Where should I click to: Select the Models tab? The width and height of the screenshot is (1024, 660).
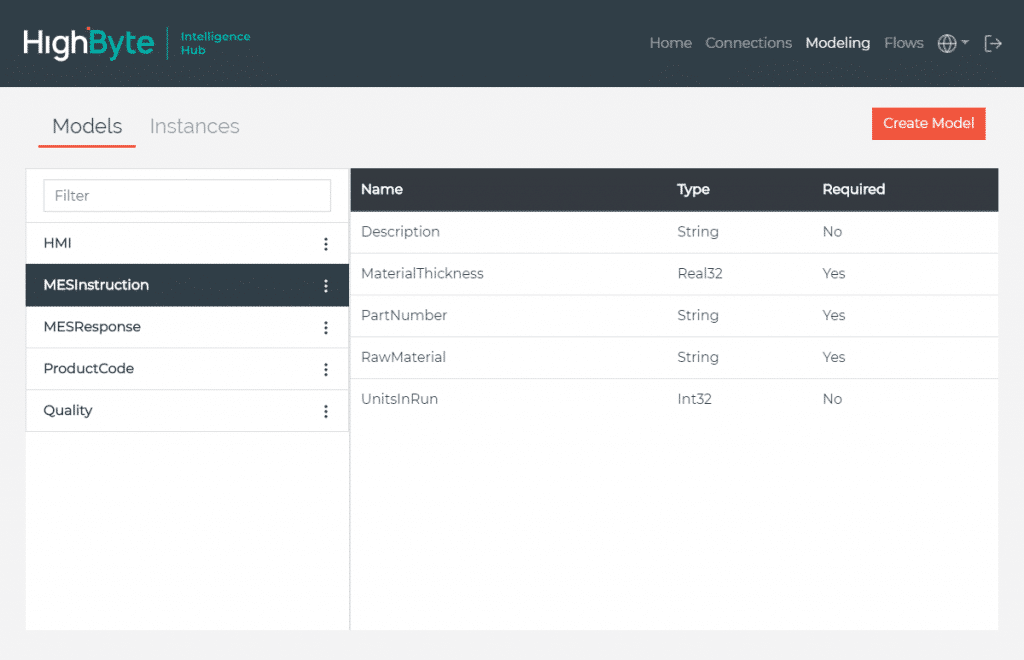(x=87, y=126)
